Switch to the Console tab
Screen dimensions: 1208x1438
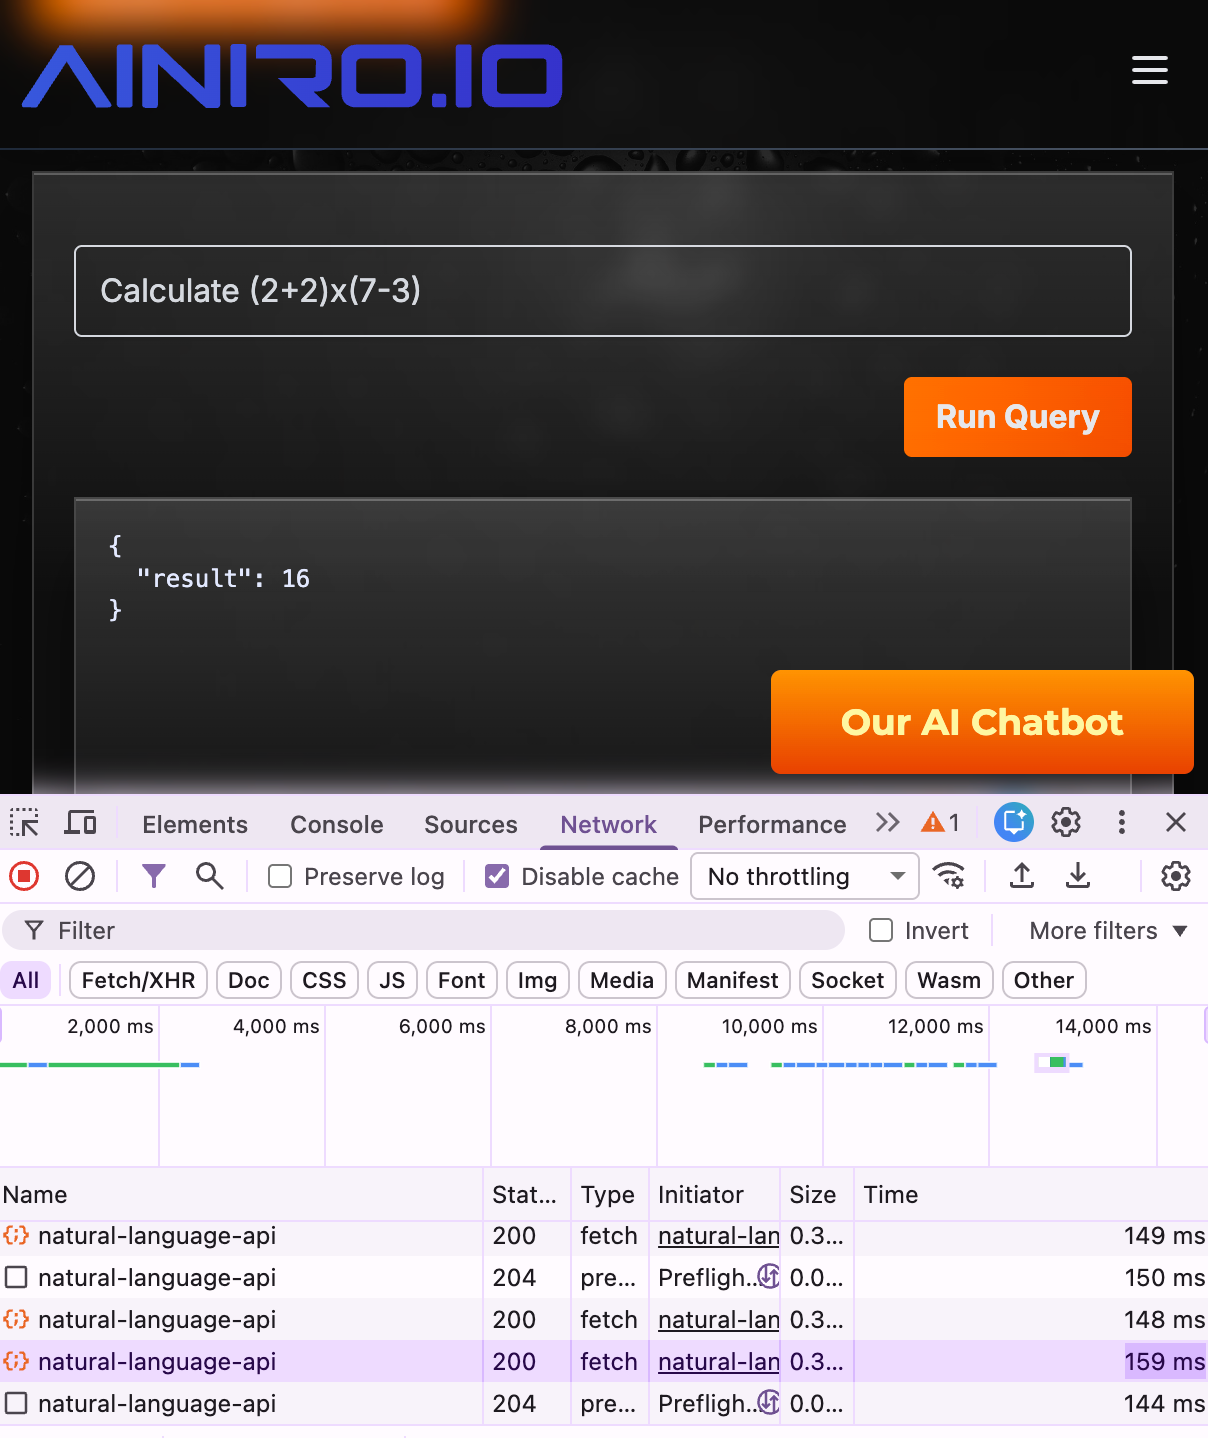click(x=336, y=824)
